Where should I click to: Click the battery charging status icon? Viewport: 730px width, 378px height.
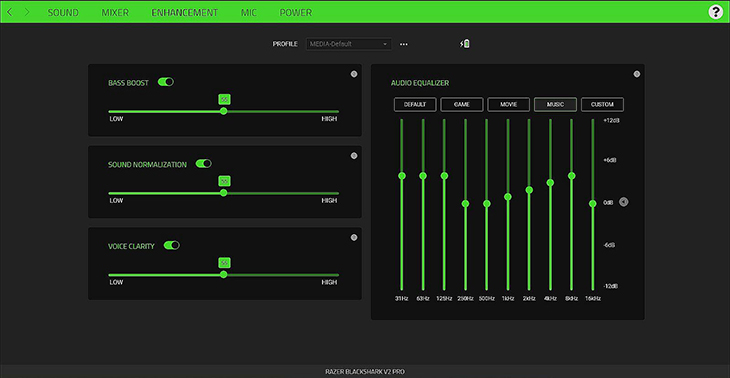tap(465, 44)
